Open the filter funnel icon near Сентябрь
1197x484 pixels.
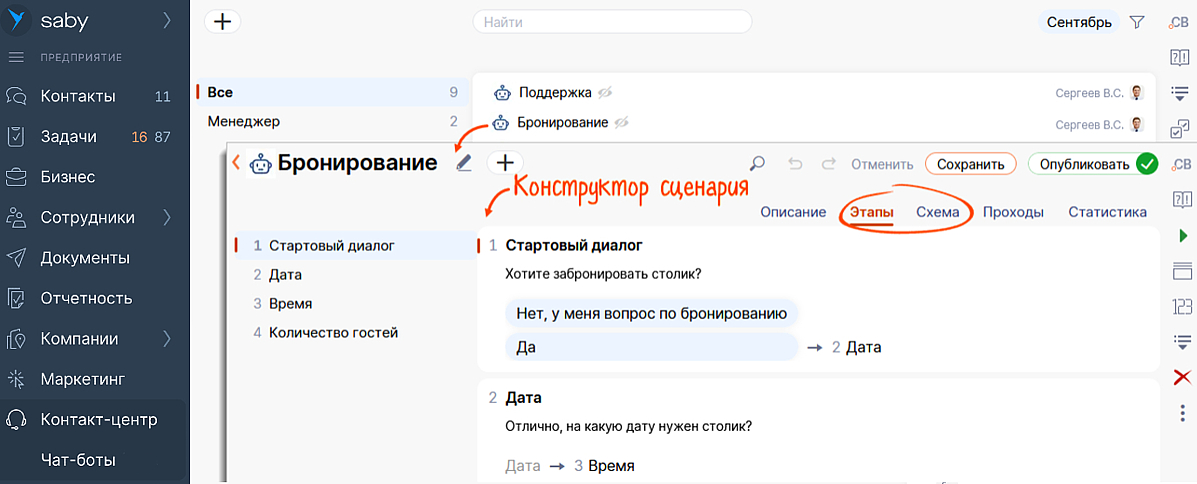(x=1137, y=22)
